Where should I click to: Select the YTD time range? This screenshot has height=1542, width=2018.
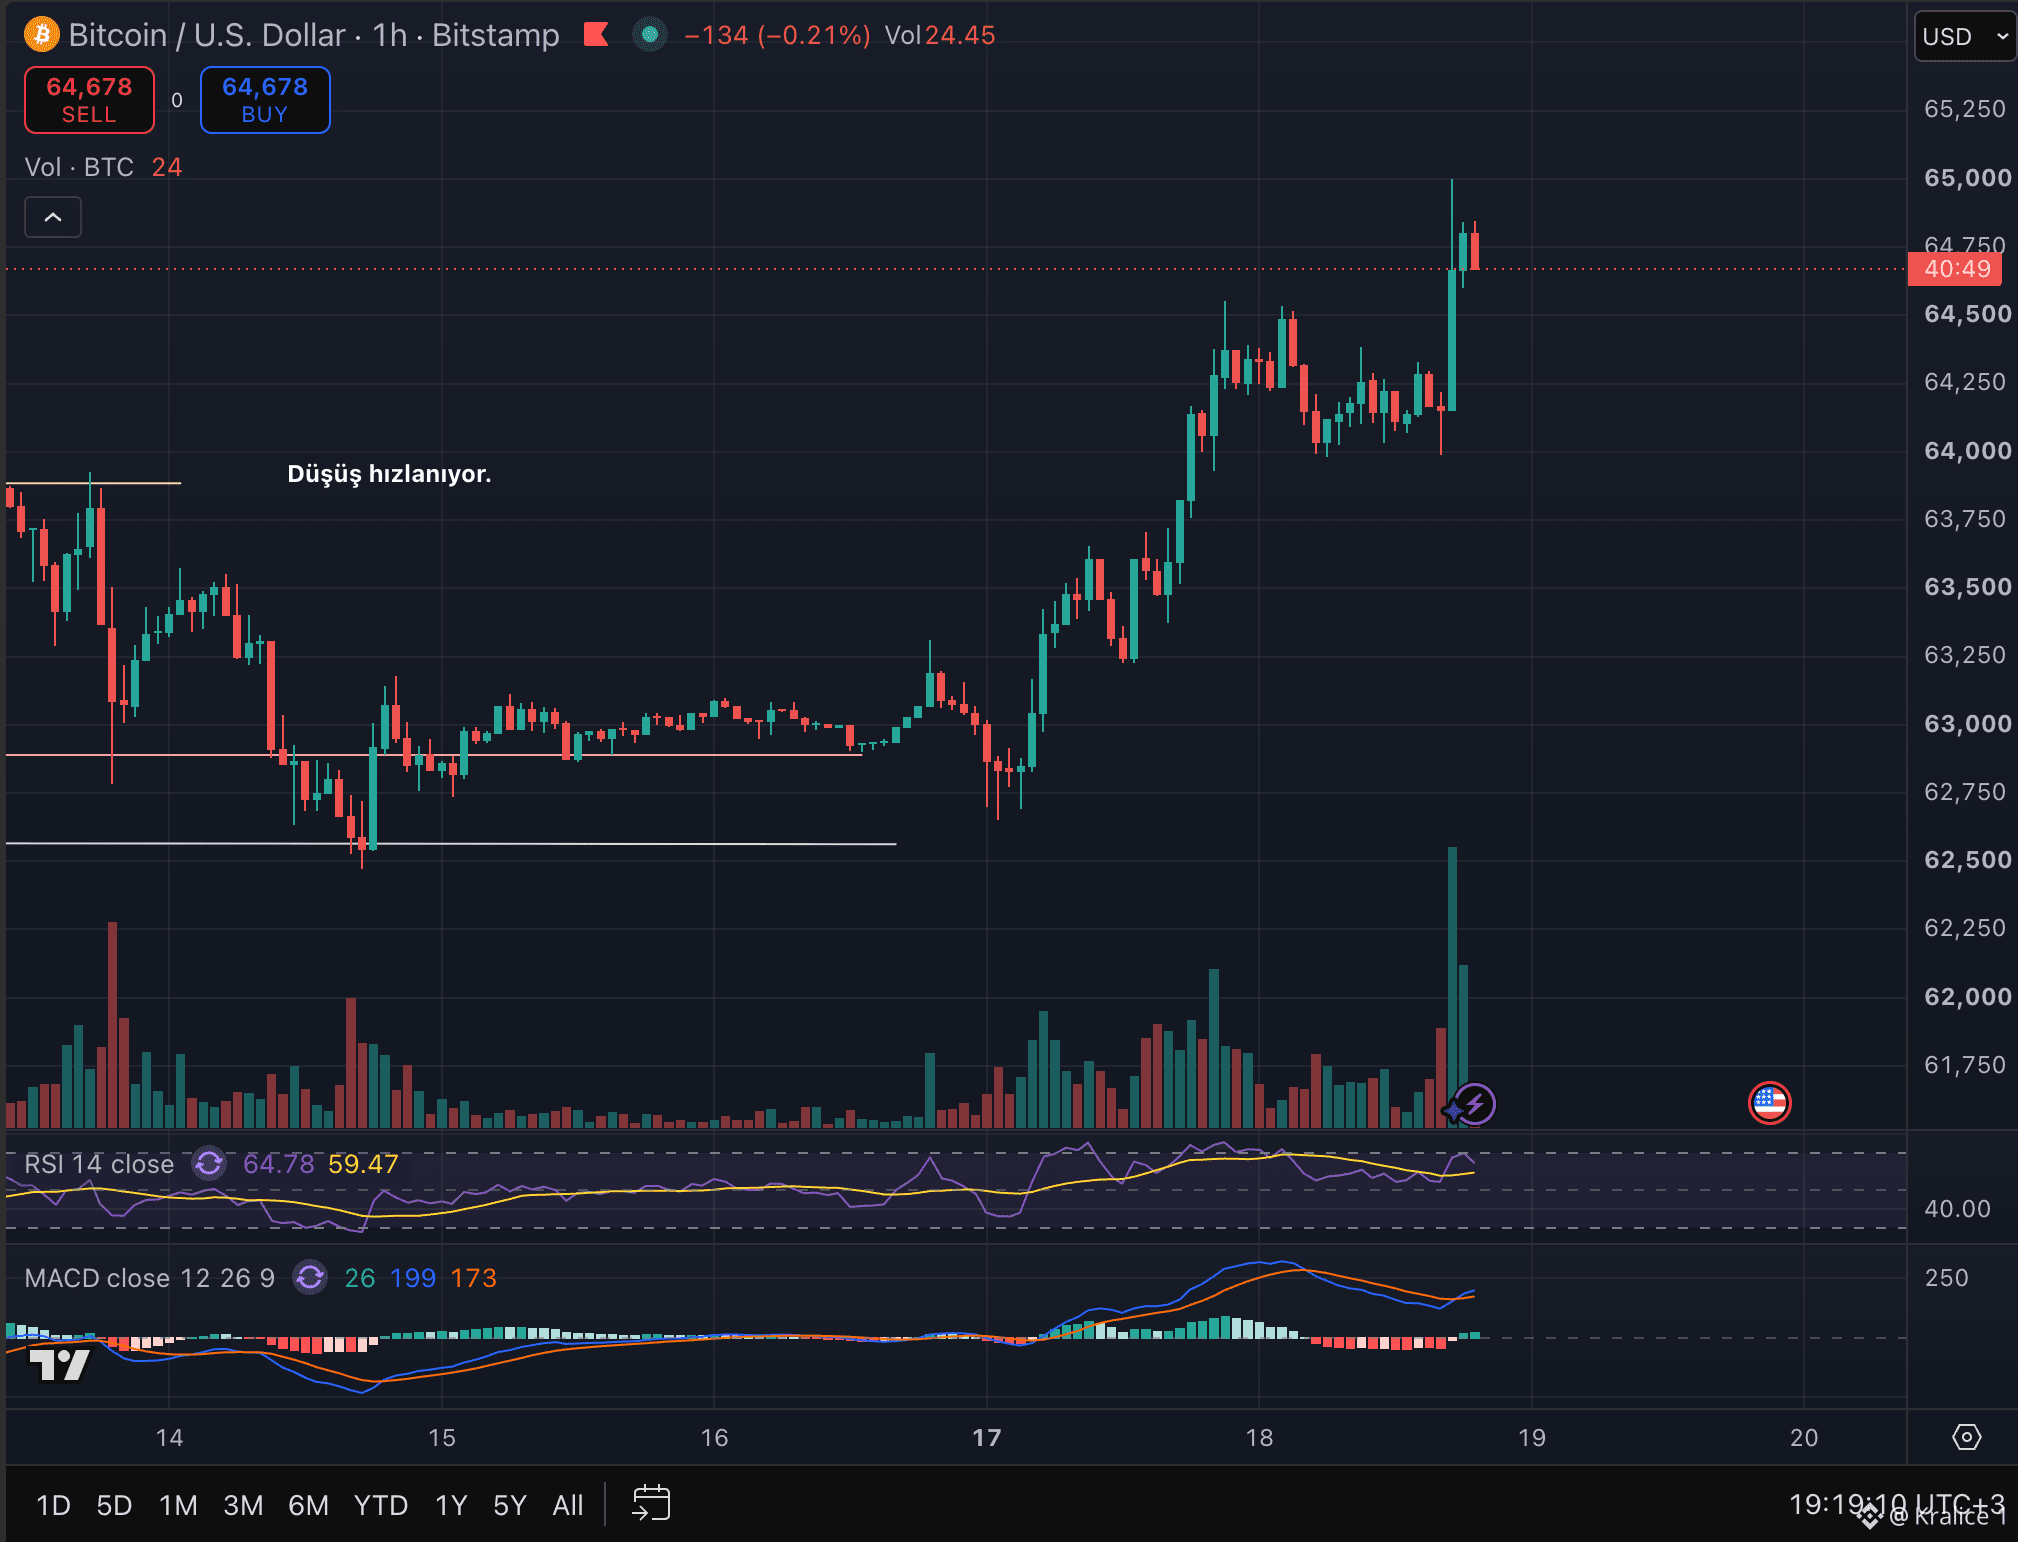[x=381, y=1505]
